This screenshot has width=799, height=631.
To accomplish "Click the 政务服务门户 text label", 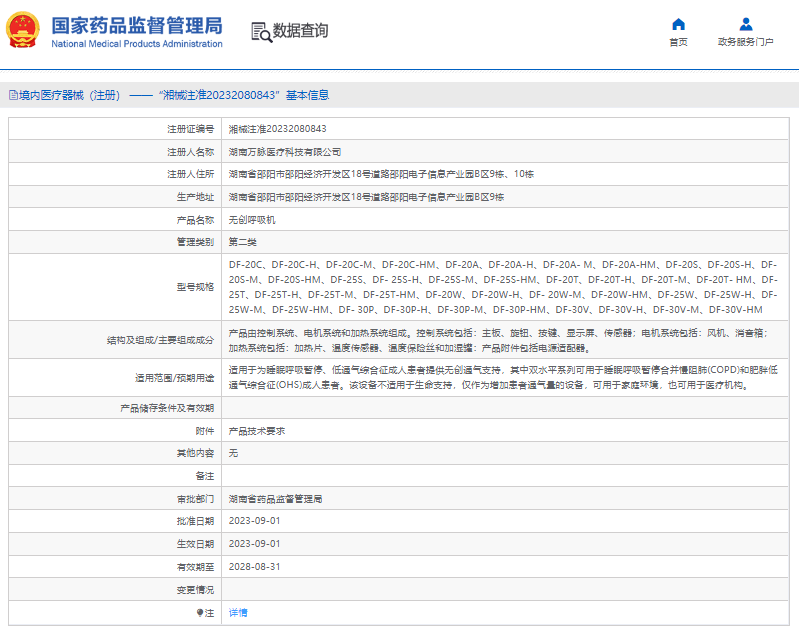I will tap(745, 42).
